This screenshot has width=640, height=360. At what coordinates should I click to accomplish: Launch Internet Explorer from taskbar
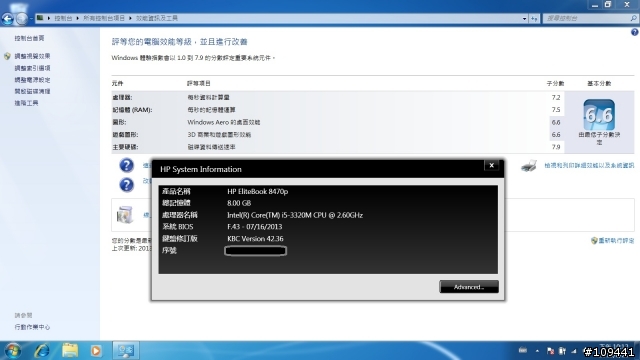42,351
